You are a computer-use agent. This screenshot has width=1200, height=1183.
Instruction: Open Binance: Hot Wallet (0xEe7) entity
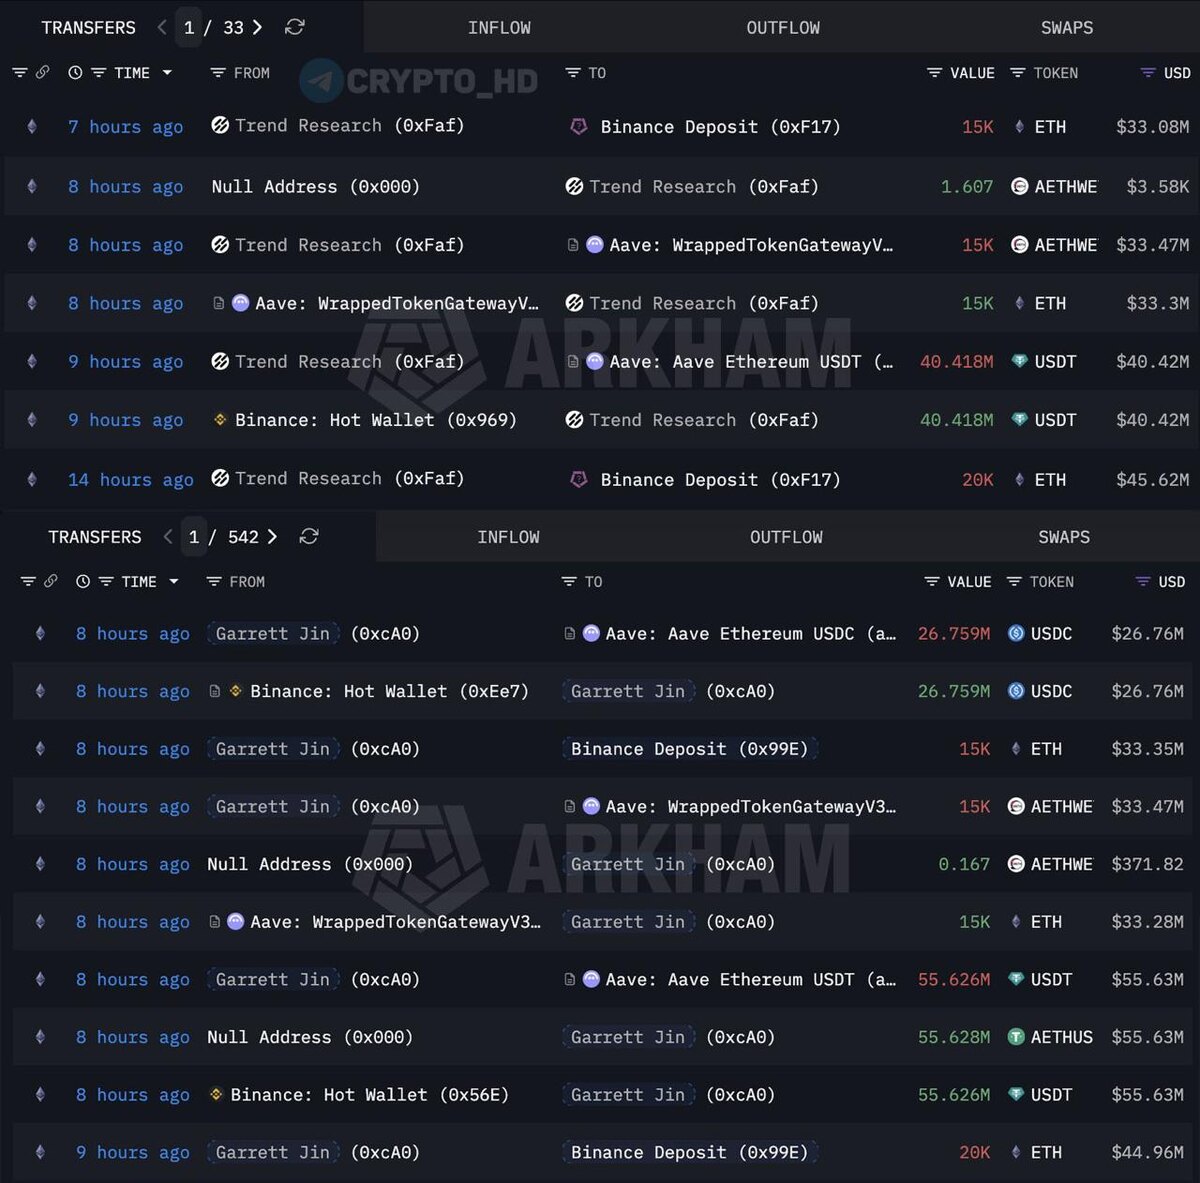click(x=389, y=691)
